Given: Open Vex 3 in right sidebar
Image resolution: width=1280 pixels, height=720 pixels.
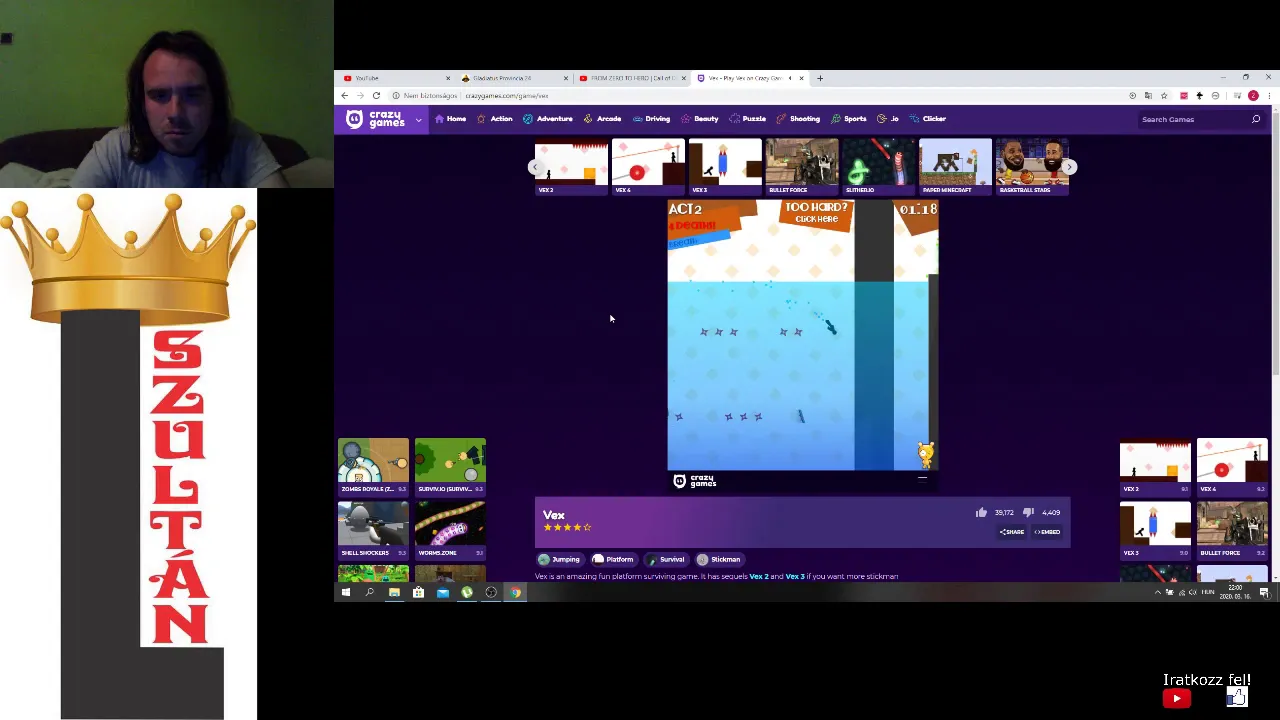Looking at the screenshot, I should 1155,530.
